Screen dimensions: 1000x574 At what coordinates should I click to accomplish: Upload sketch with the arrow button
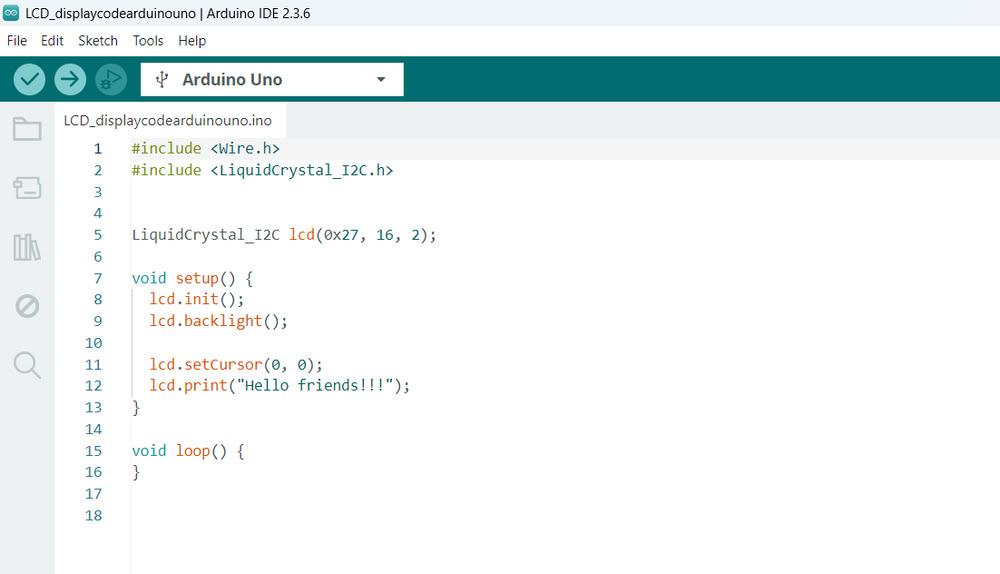point(70,80)
